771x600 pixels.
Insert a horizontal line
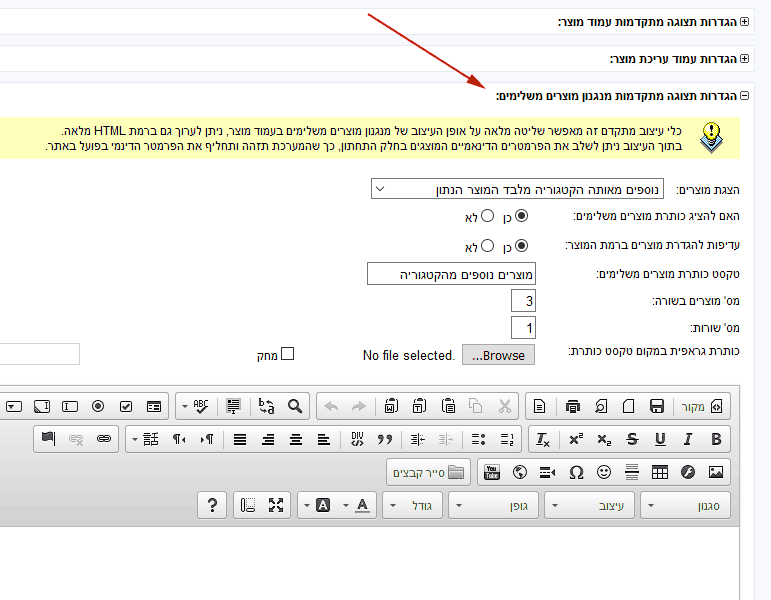click(632, 472)
